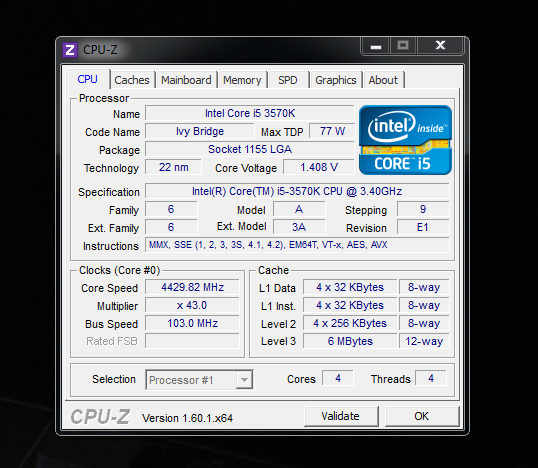Click the Core Voltage value 1.408 V
This screenshot has width=538, height=468.
pos(319,167)
